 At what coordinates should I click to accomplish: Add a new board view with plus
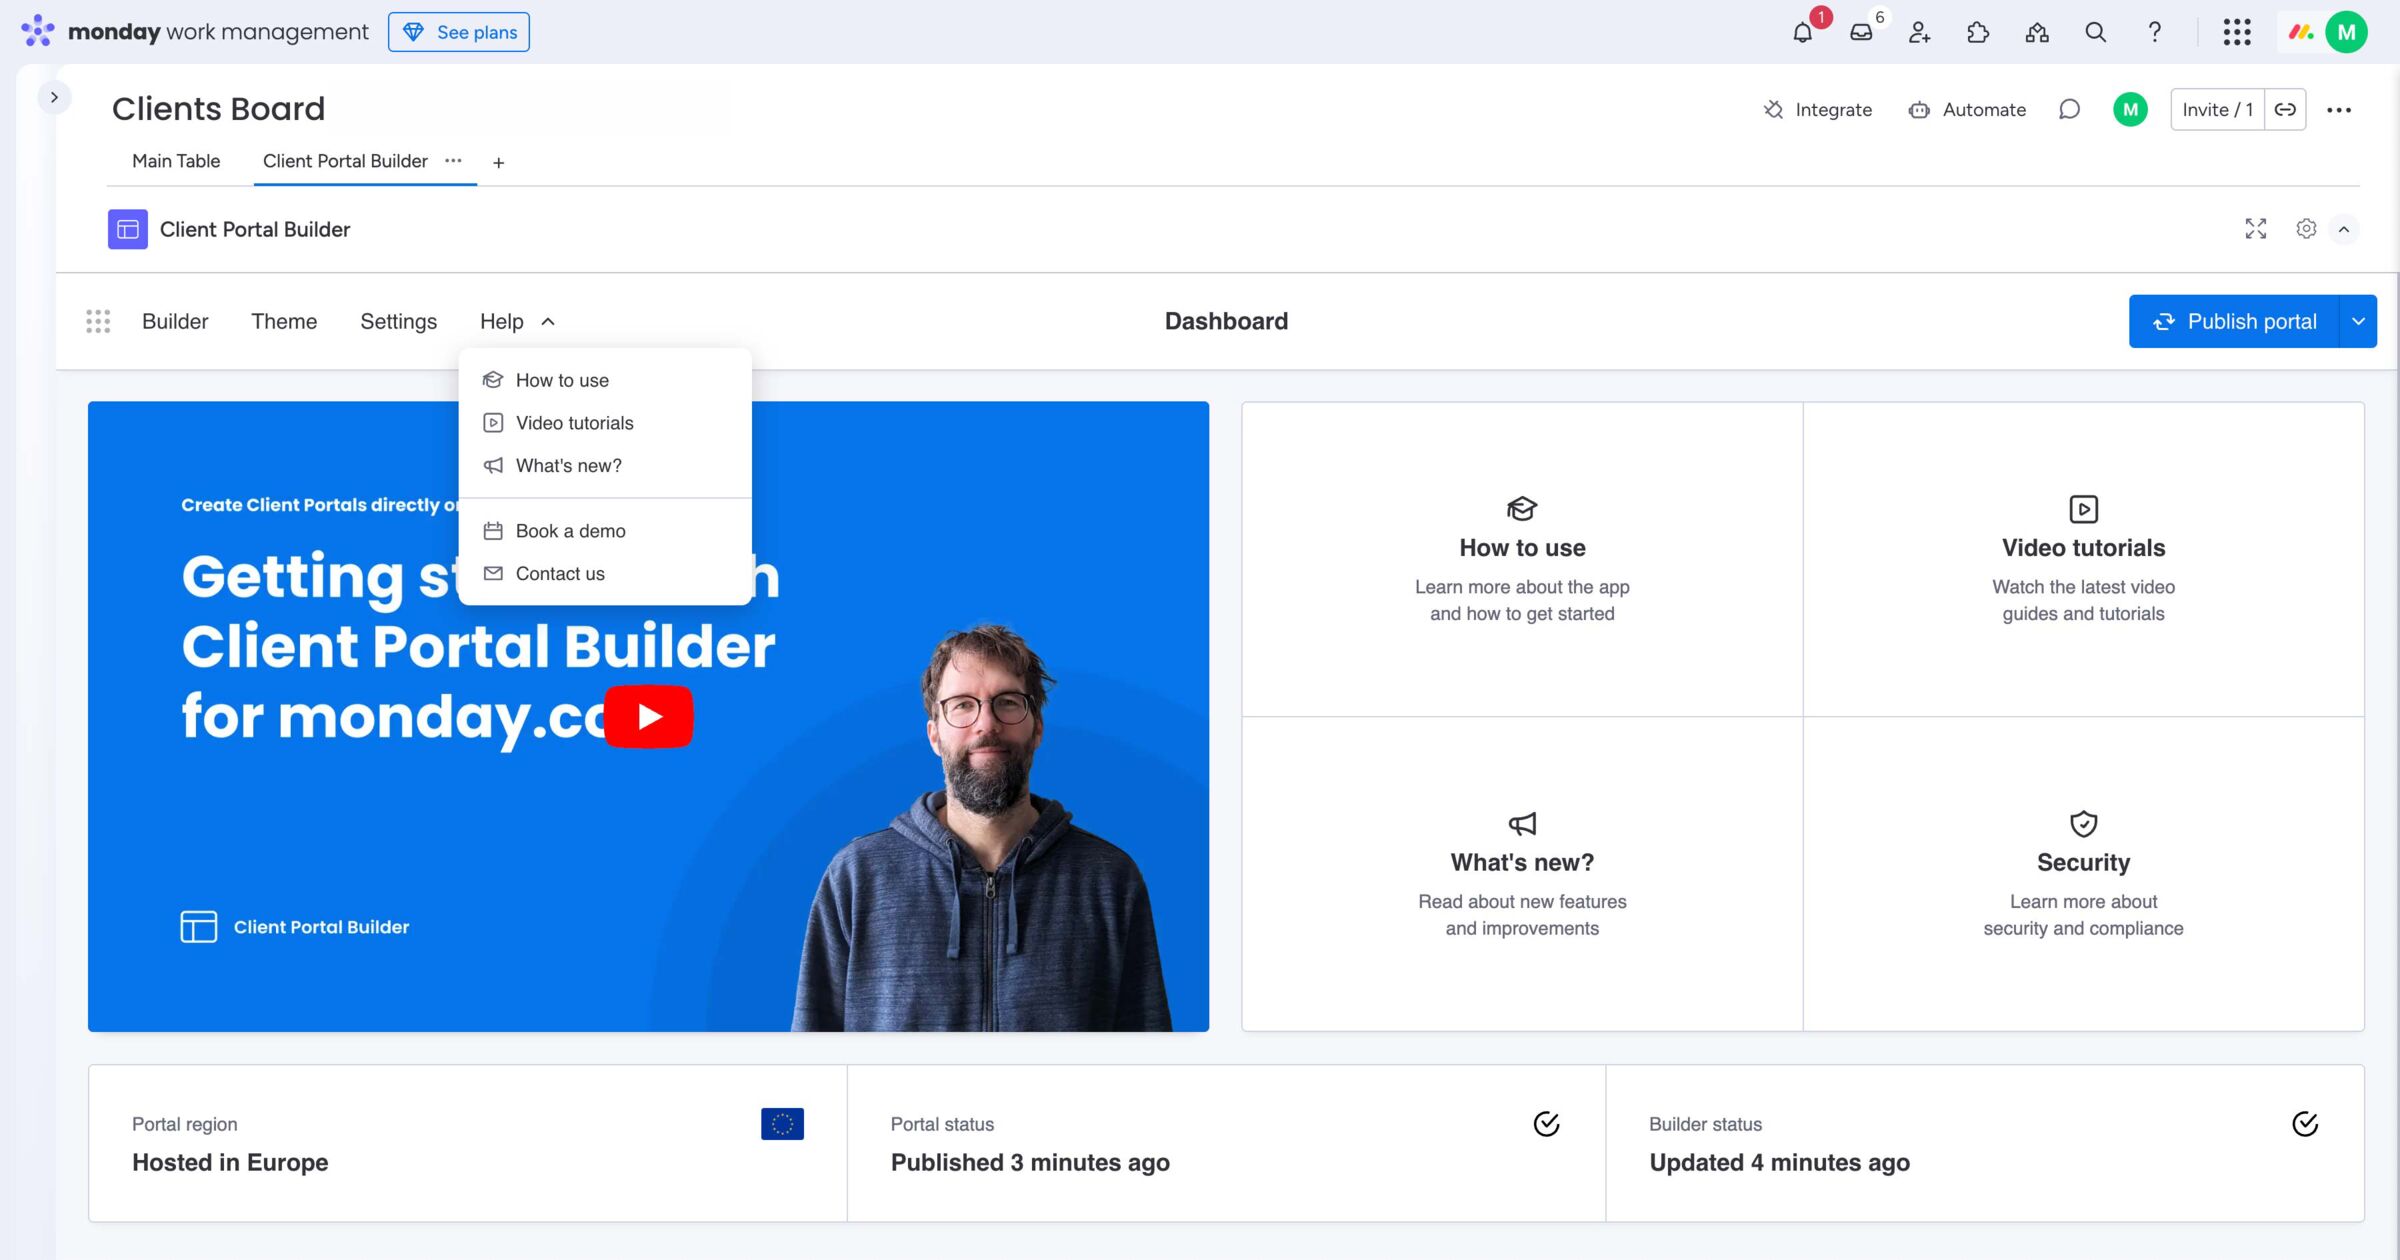tap(498, 162)
